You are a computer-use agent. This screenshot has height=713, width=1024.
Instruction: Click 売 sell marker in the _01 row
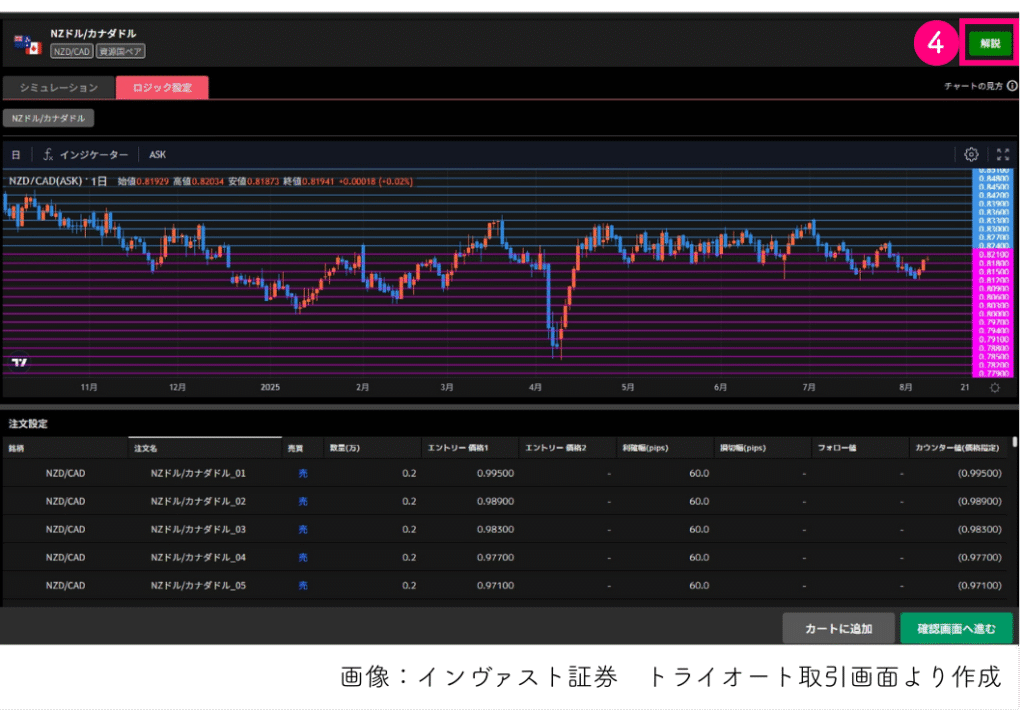click(303, 473)
